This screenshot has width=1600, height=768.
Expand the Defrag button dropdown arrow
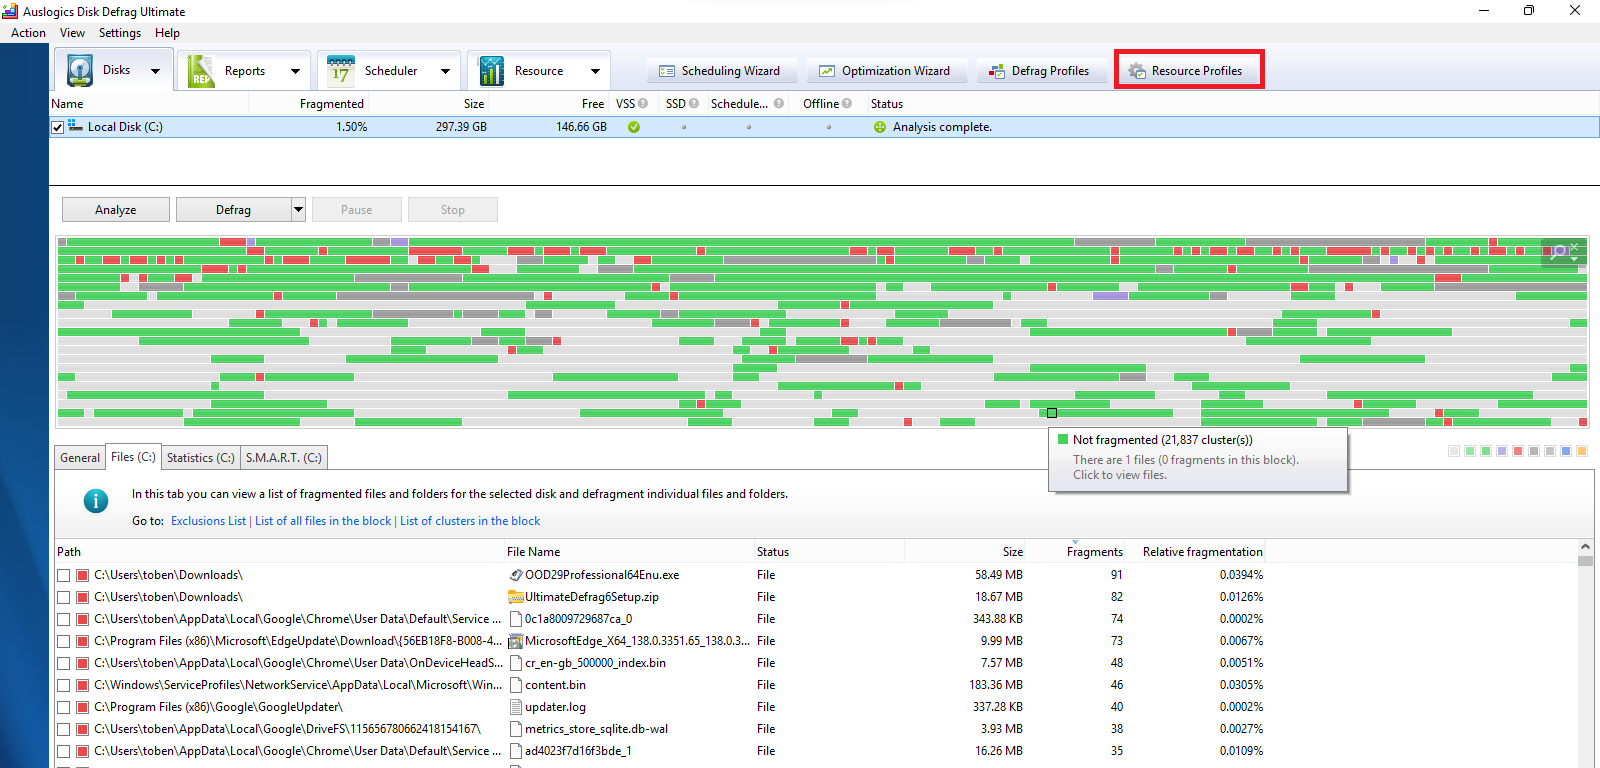coord(298,210)
